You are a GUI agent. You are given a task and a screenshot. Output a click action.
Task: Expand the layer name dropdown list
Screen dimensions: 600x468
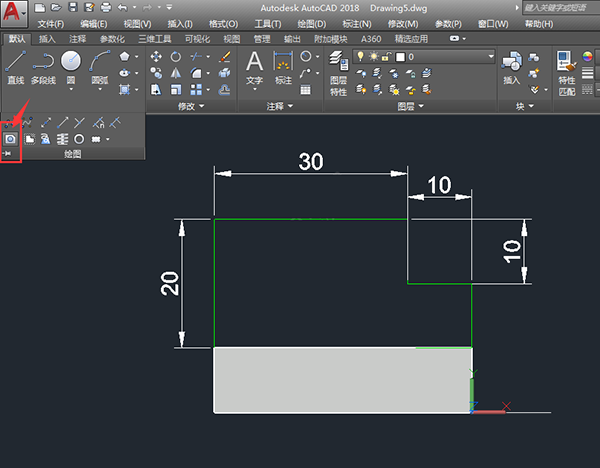(491, 57)
